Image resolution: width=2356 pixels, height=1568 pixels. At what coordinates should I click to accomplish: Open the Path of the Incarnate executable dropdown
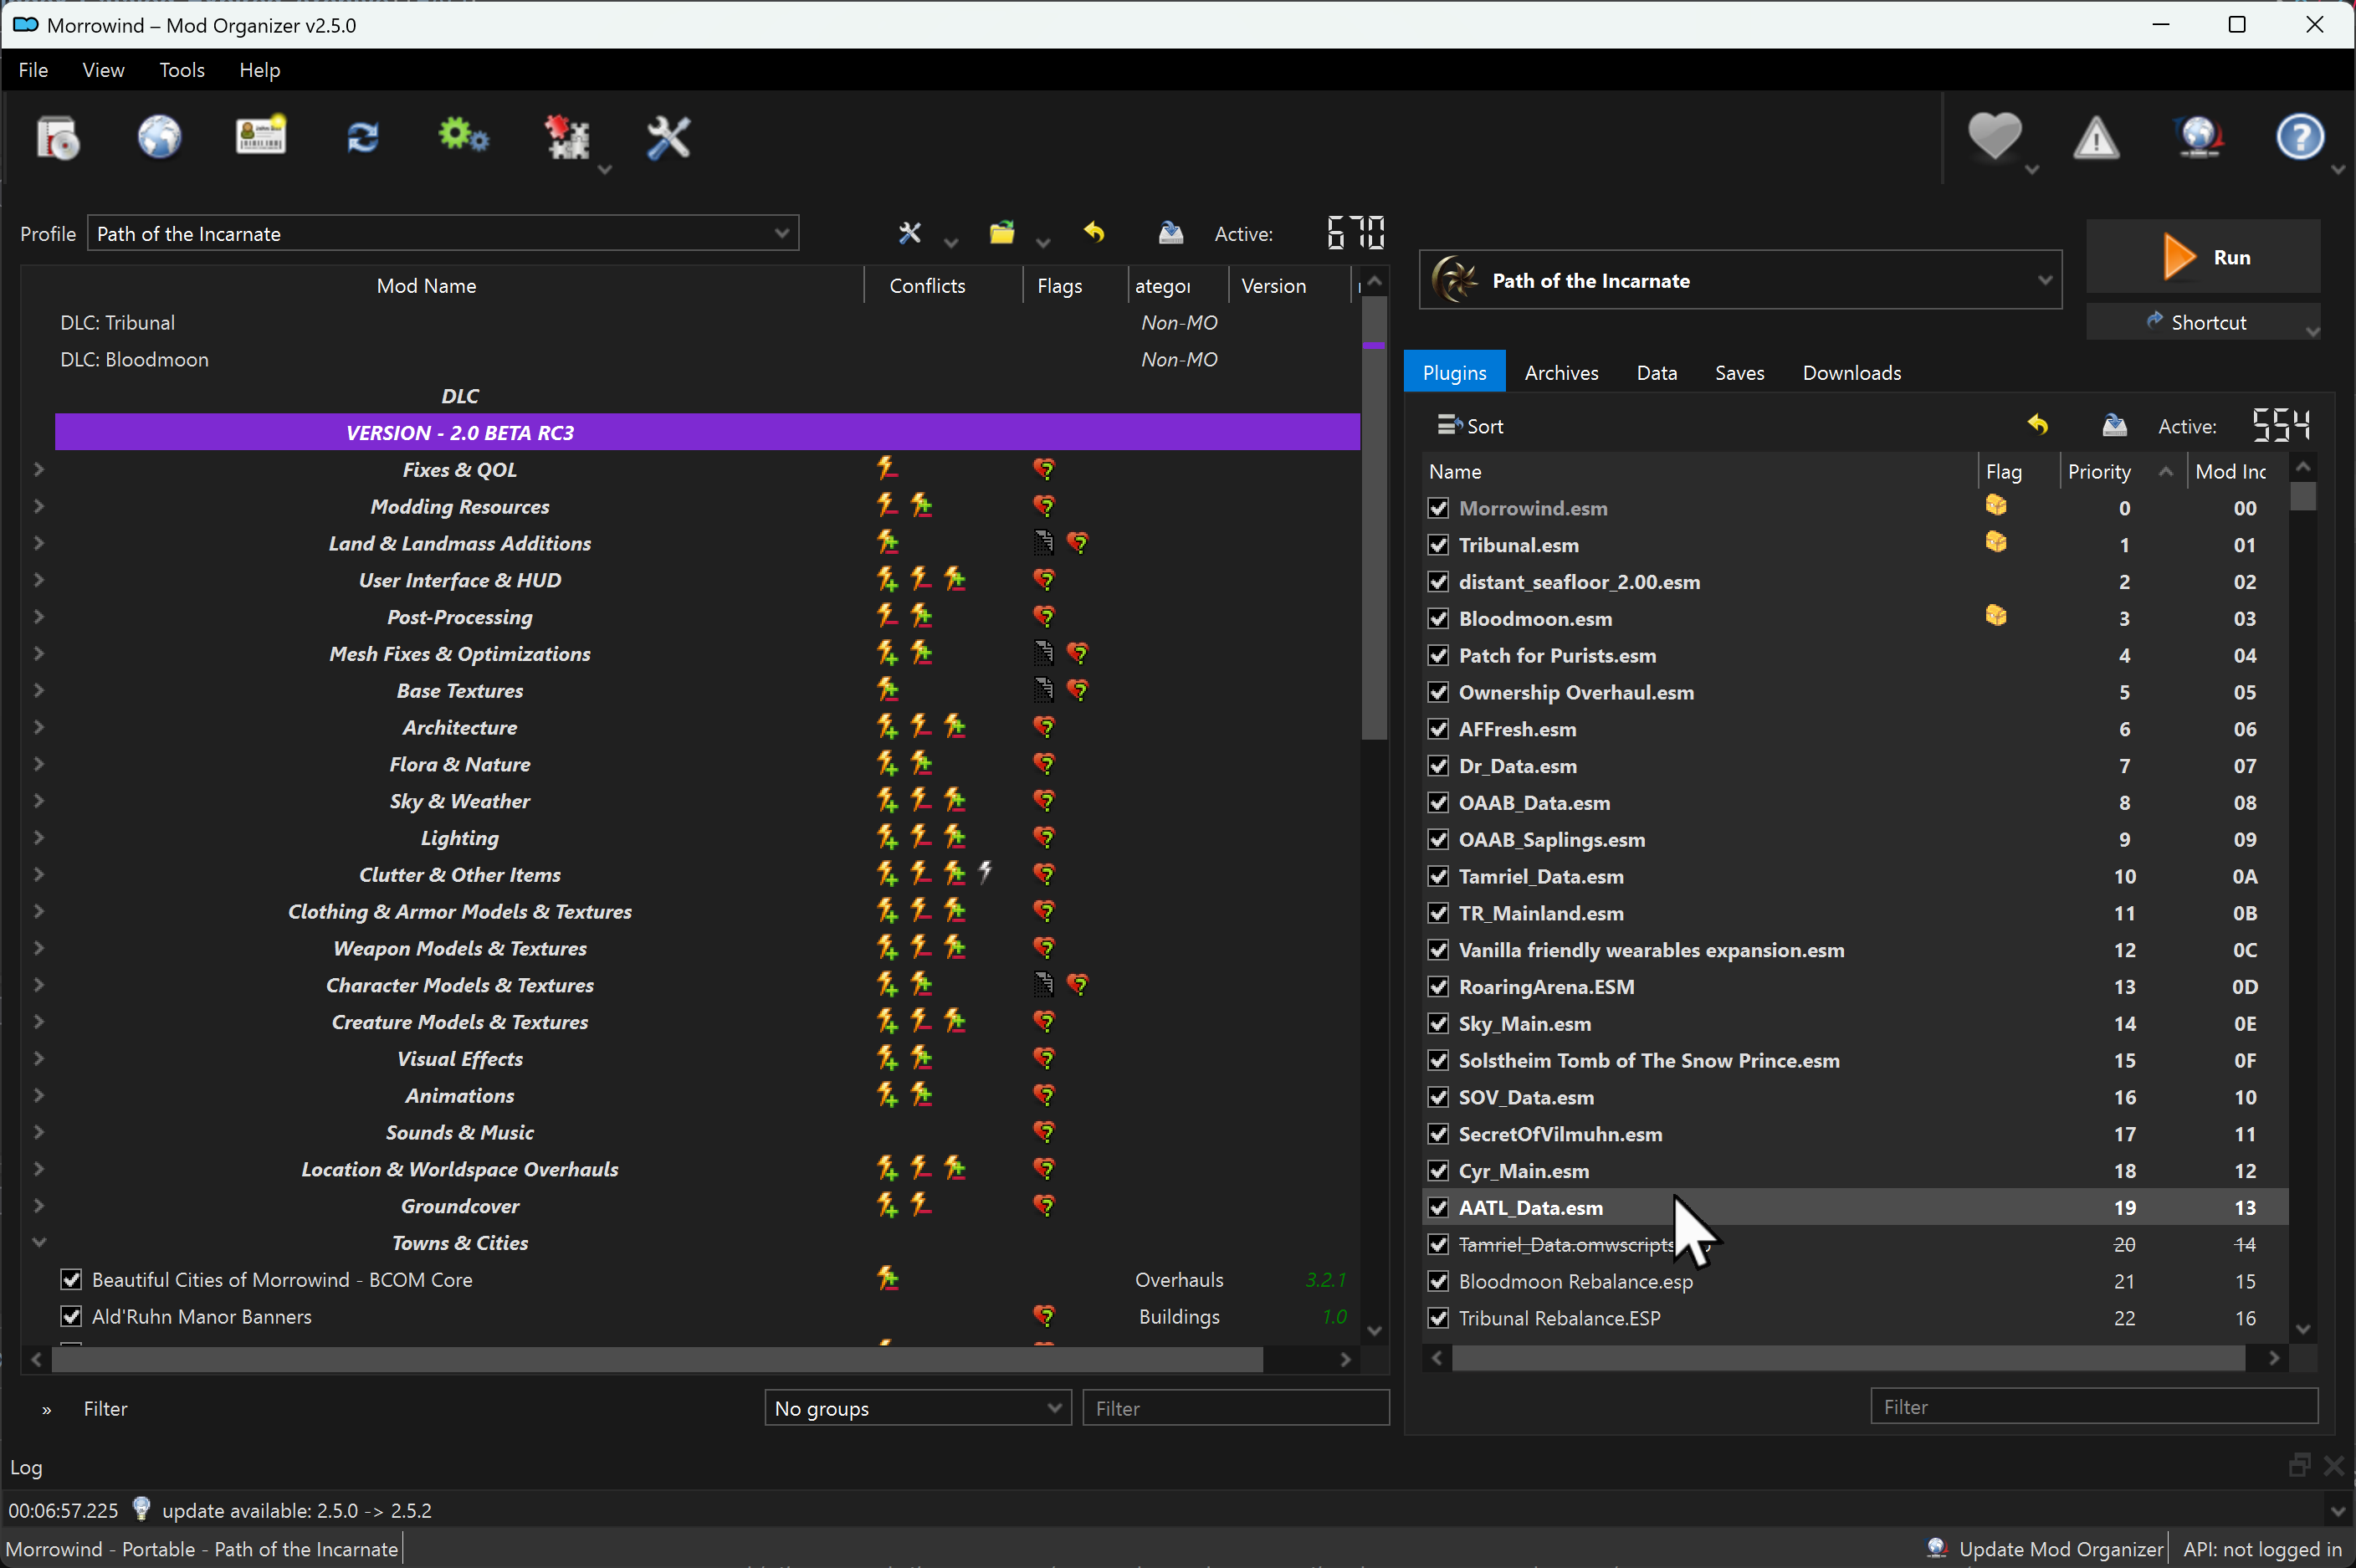(1740, 281)
